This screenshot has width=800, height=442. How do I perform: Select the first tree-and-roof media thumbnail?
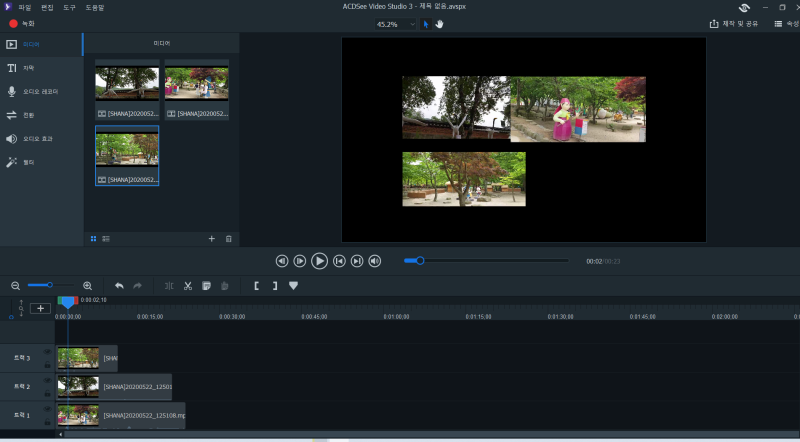click(x=127, y=90)
